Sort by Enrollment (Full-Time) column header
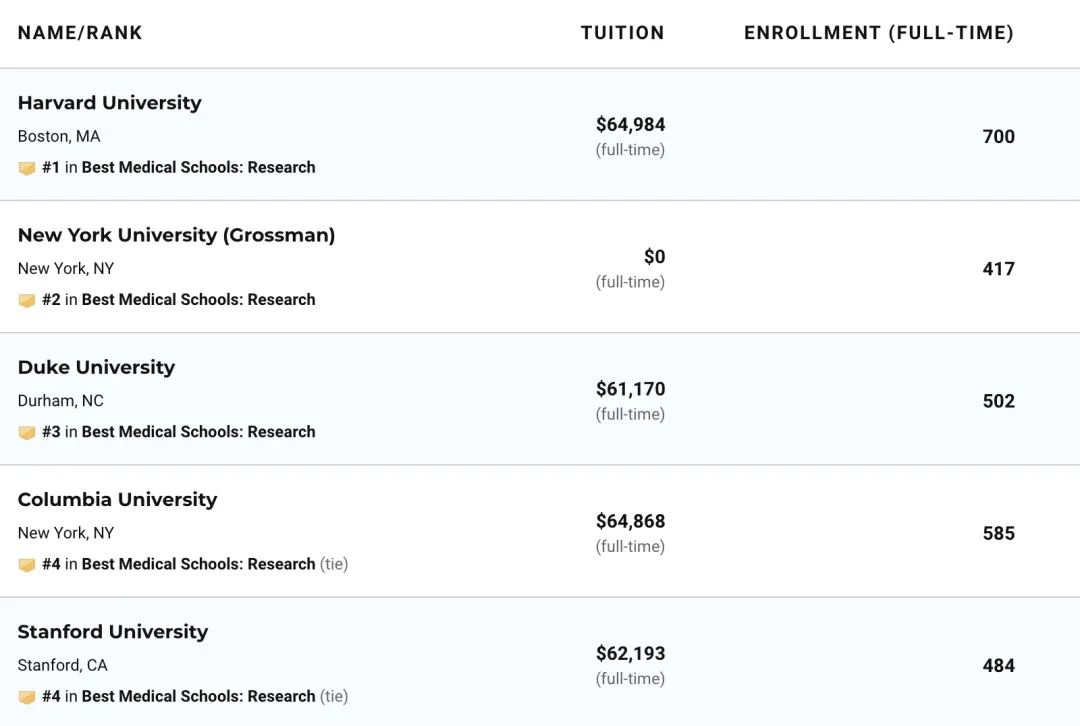The image size is (1080, 726). [x=878, y=33]
